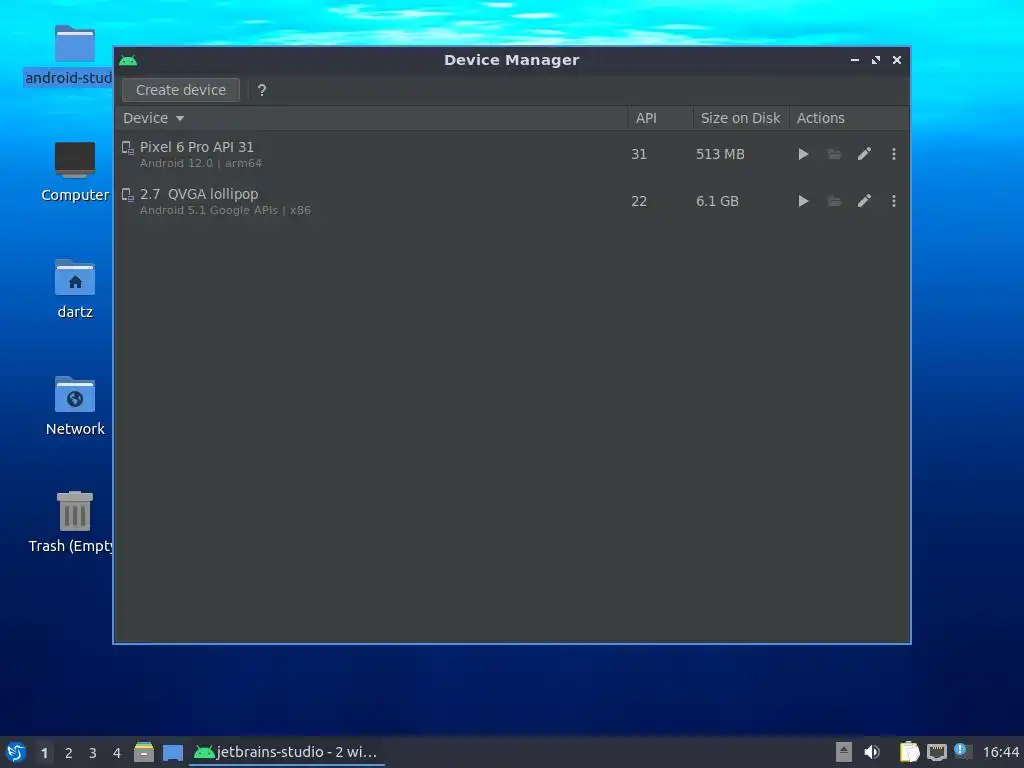The image size is (1024, 768).
Task: Open more actions for 2.7 QVGA lollipop
Action: [894, 201]
